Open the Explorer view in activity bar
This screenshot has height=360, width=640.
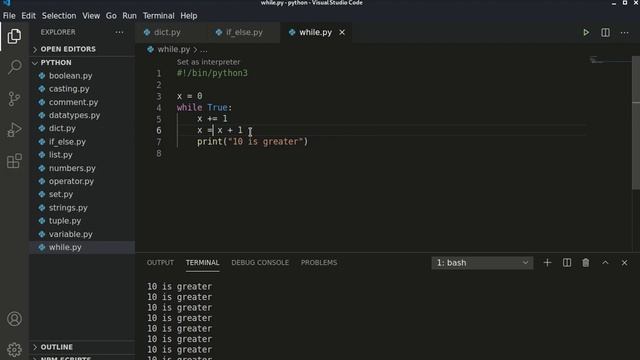click(14, 36)
